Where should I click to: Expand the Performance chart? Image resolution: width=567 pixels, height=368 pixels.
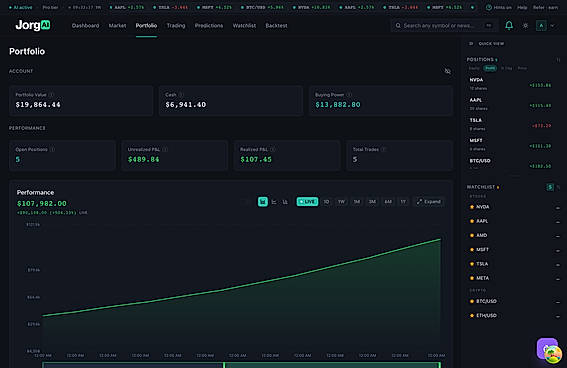(429, 202)
